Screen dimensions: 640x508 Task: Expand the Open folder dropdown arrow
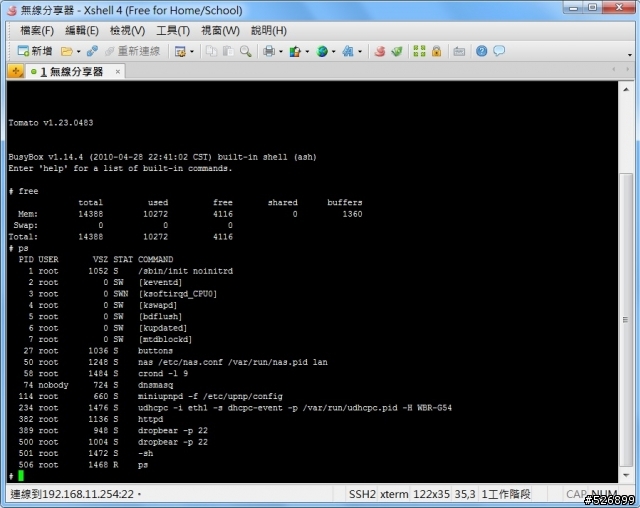pos(78,51)
